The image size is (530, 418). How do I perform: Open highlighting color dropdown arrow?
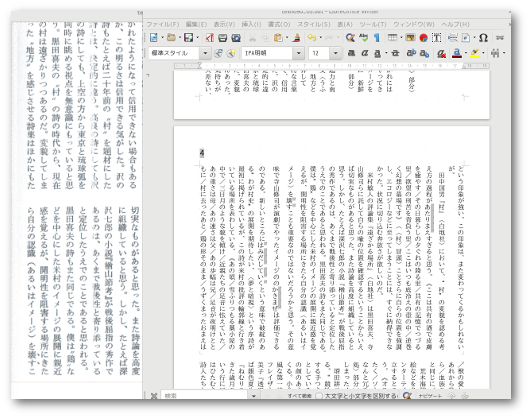click(x=483, y=53)
